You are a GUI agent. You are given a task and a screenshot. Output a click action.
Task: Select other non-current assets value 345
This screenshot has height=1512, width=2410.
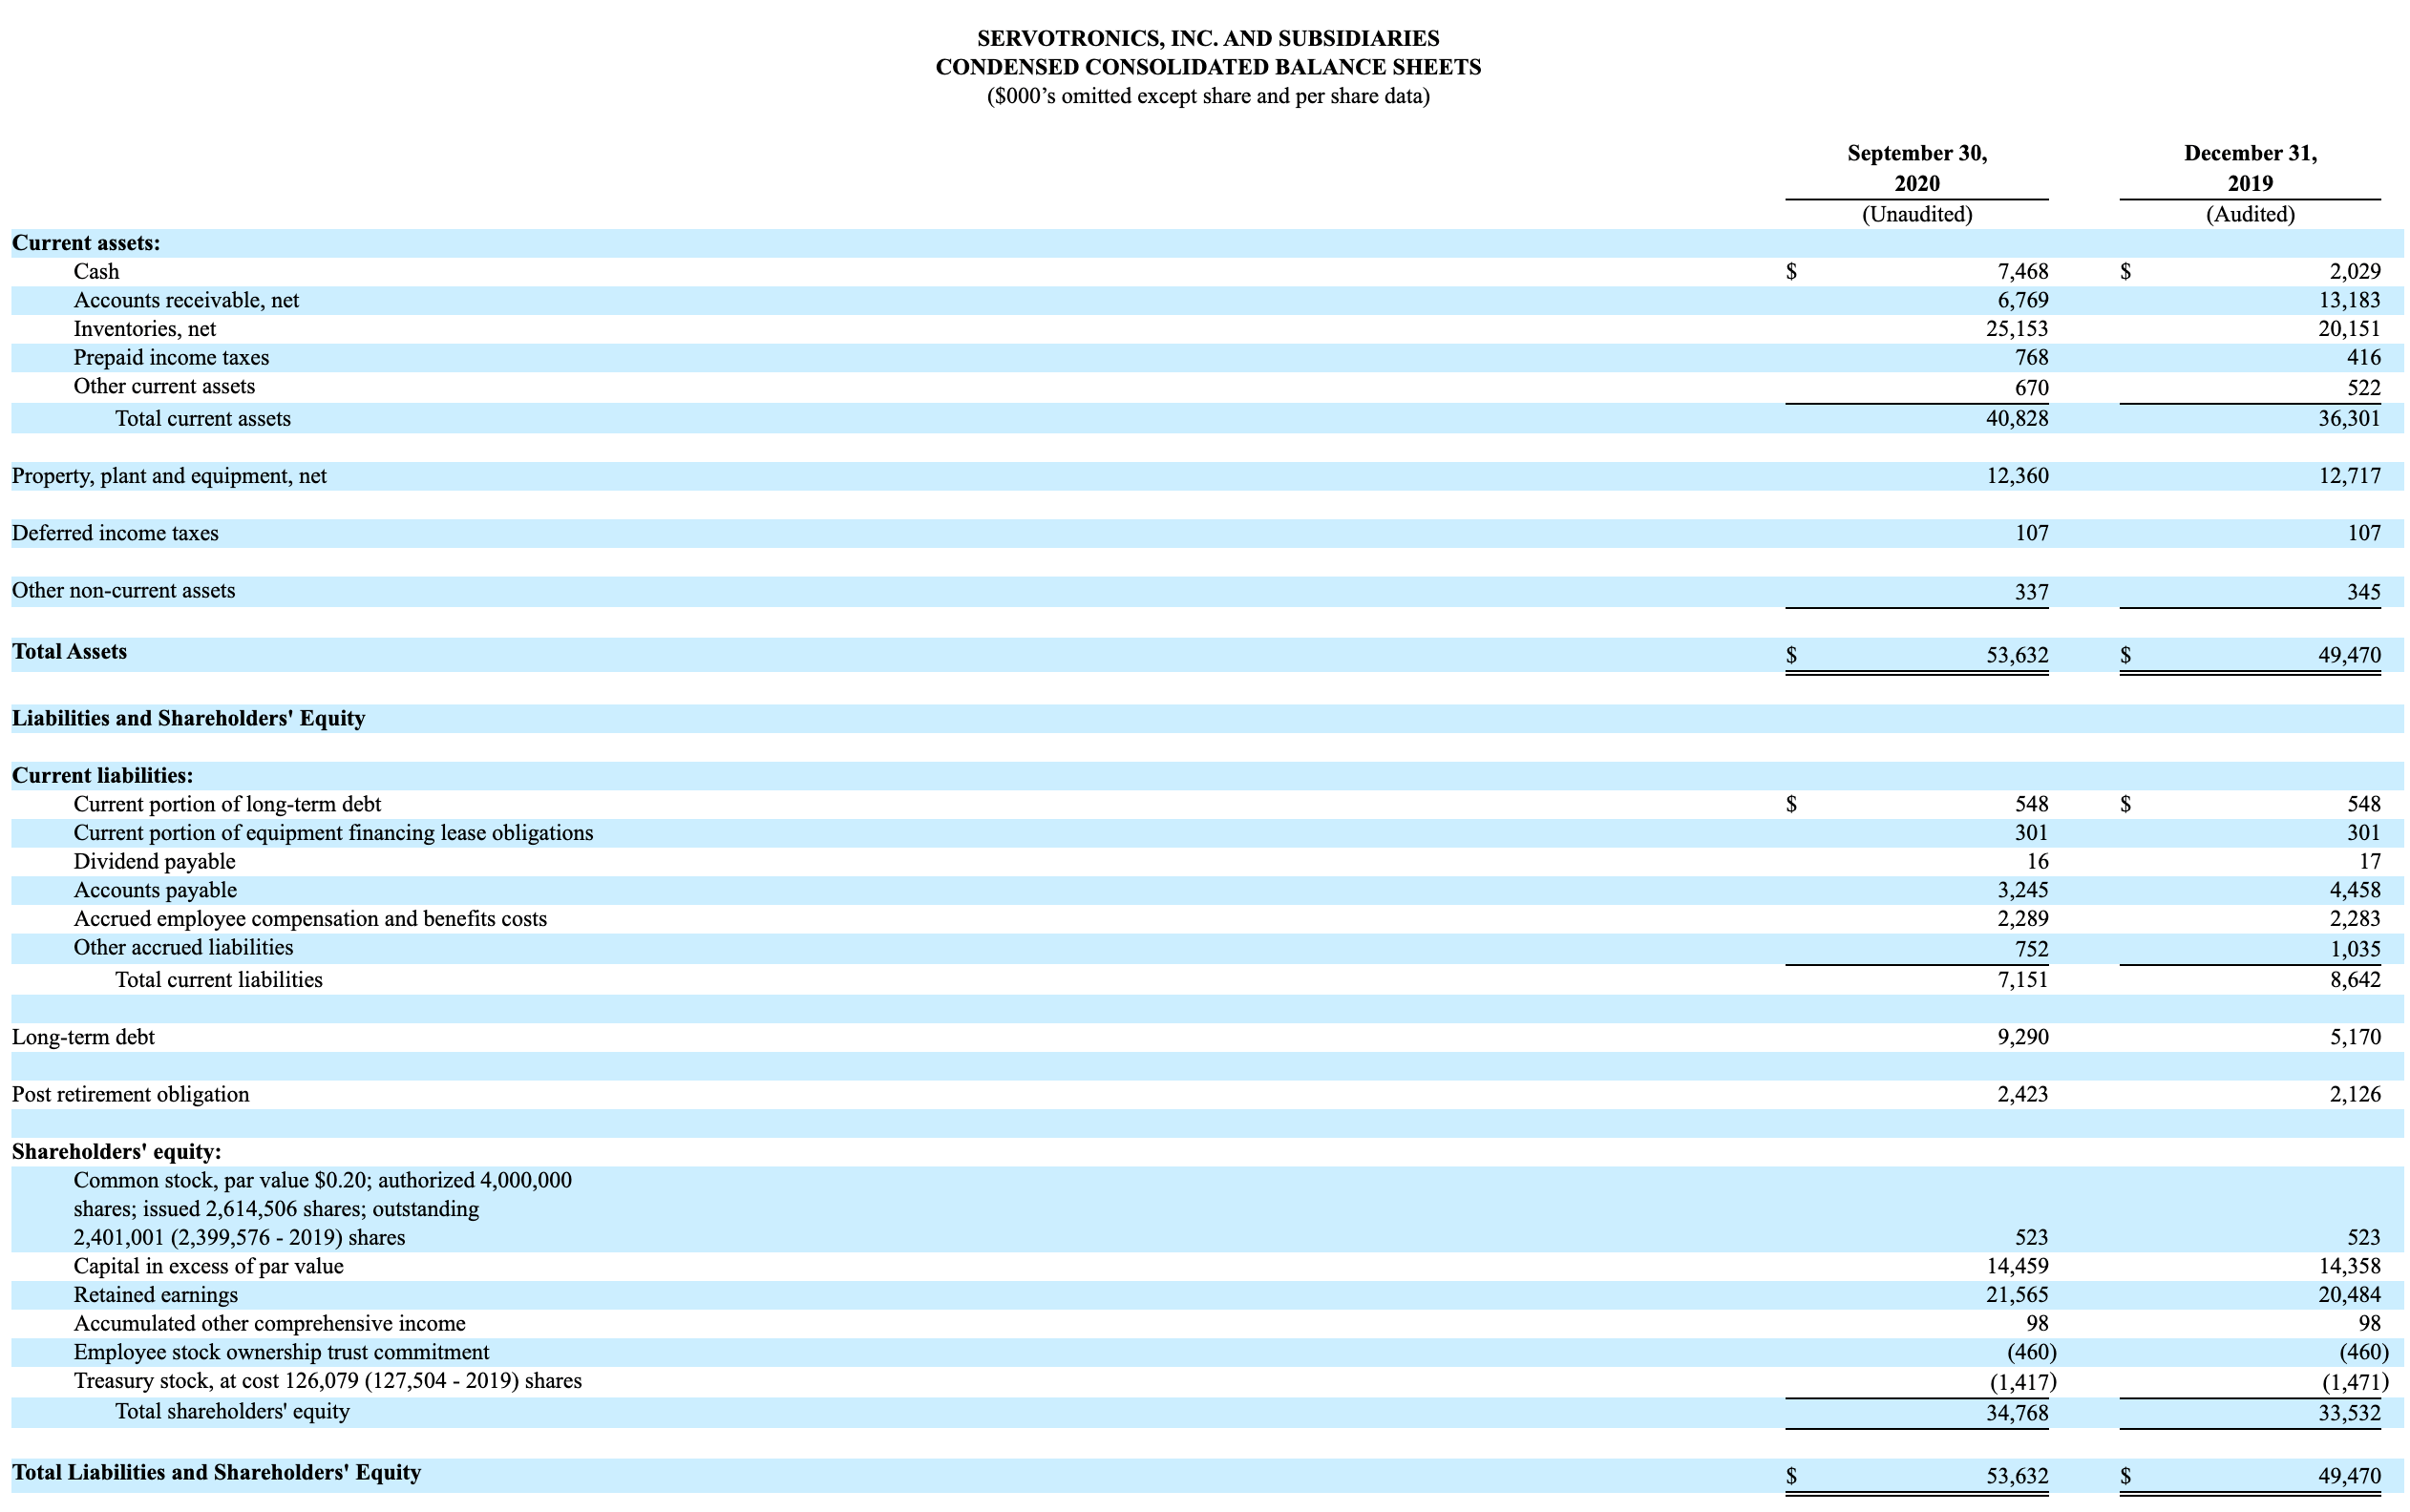pyautogui.click(x=2364, y=593)
